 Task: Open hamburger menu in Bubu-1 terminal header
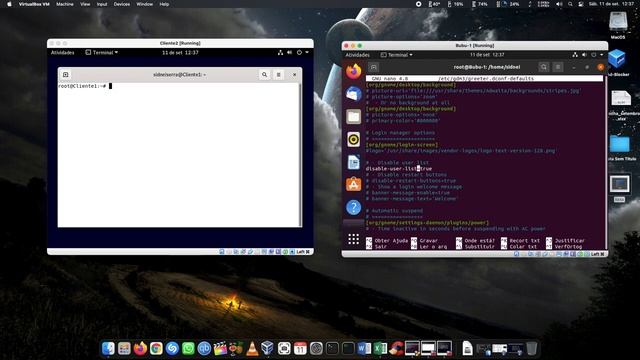[x=558, y=67]
